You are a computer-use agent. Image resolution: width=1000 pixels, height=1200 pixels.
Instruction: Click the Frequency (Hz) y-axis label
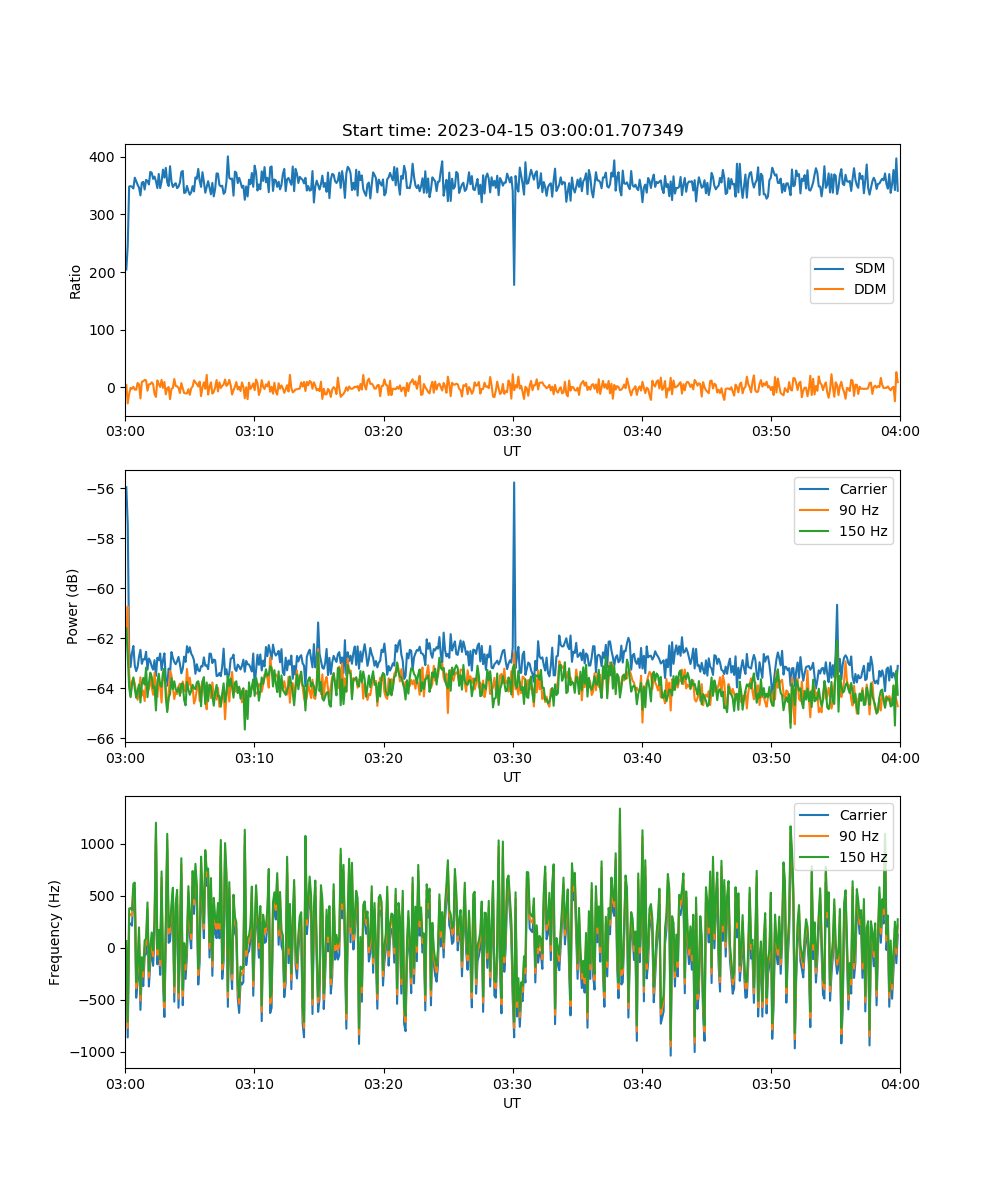point(55,932)
